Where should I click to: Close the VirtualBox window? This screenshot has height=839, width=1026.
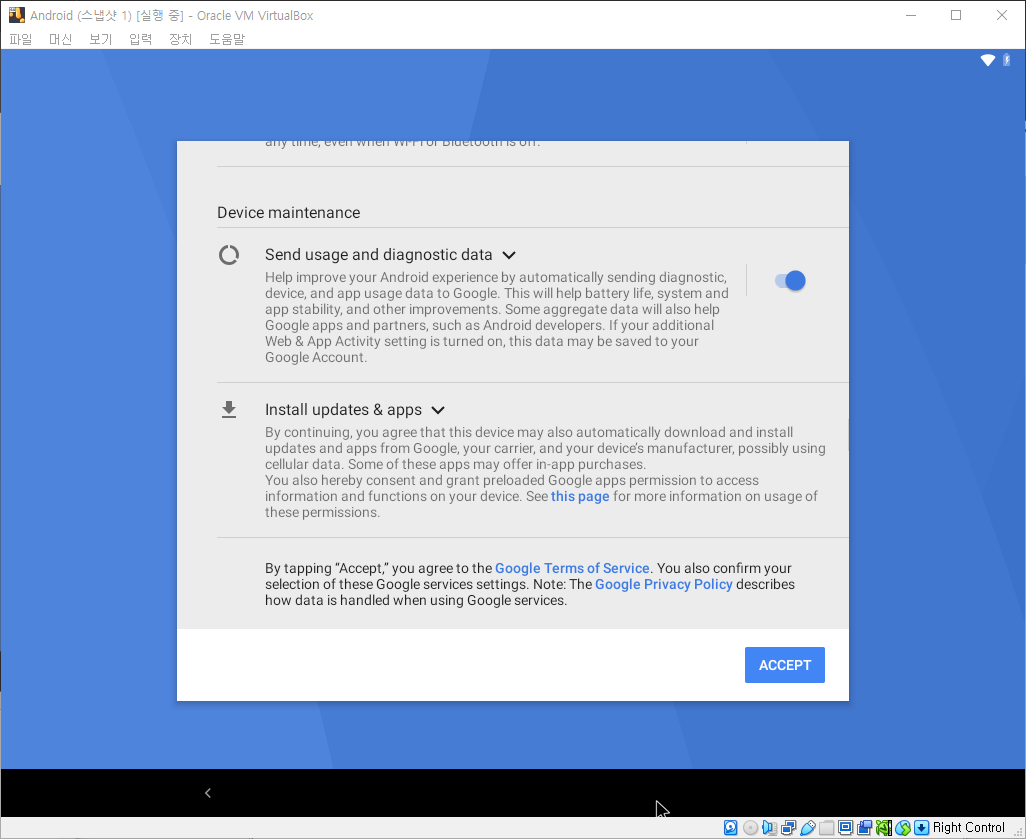tap(1002, 15)
